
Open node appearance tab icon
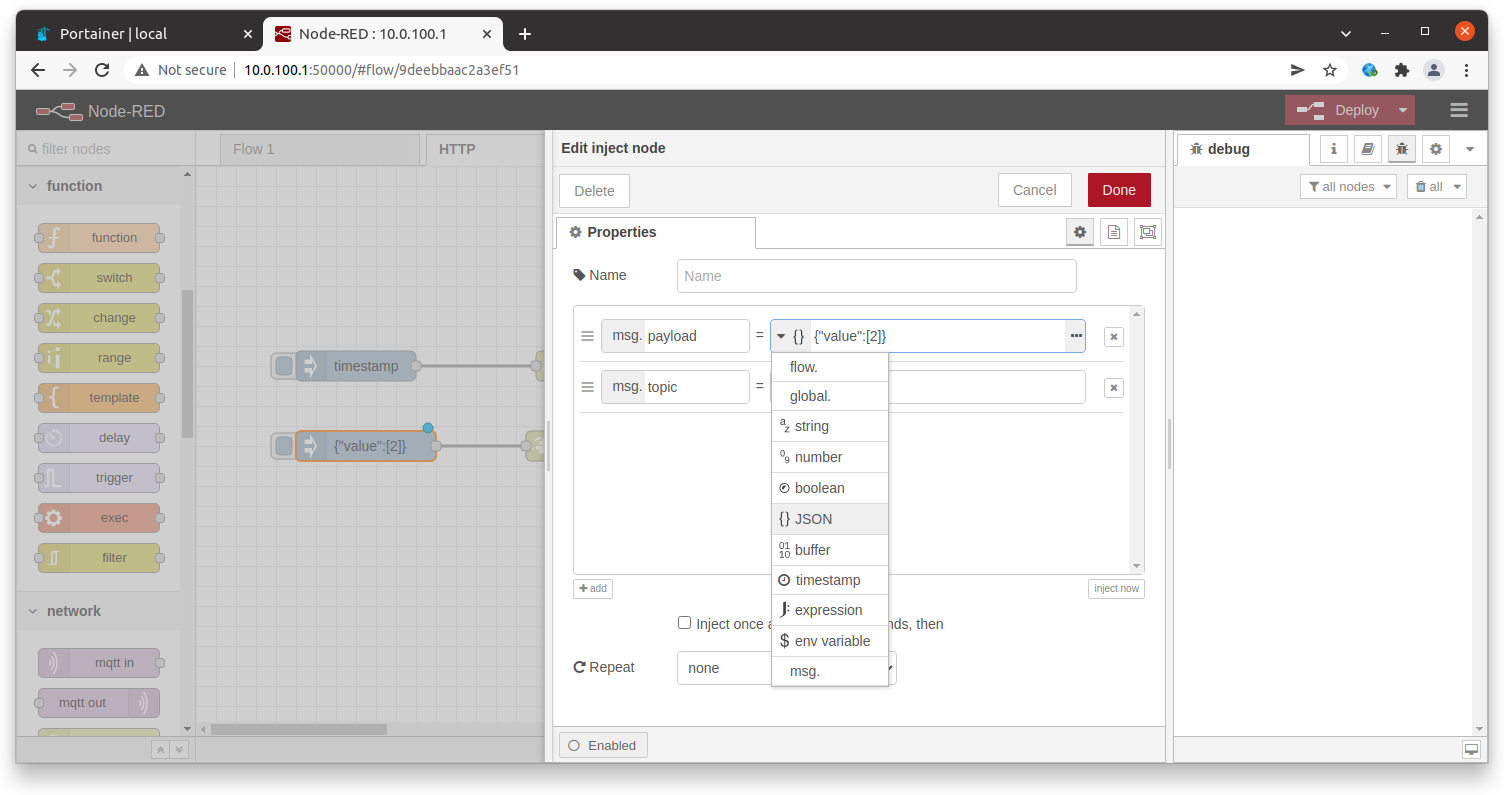tap(1147, 232)
